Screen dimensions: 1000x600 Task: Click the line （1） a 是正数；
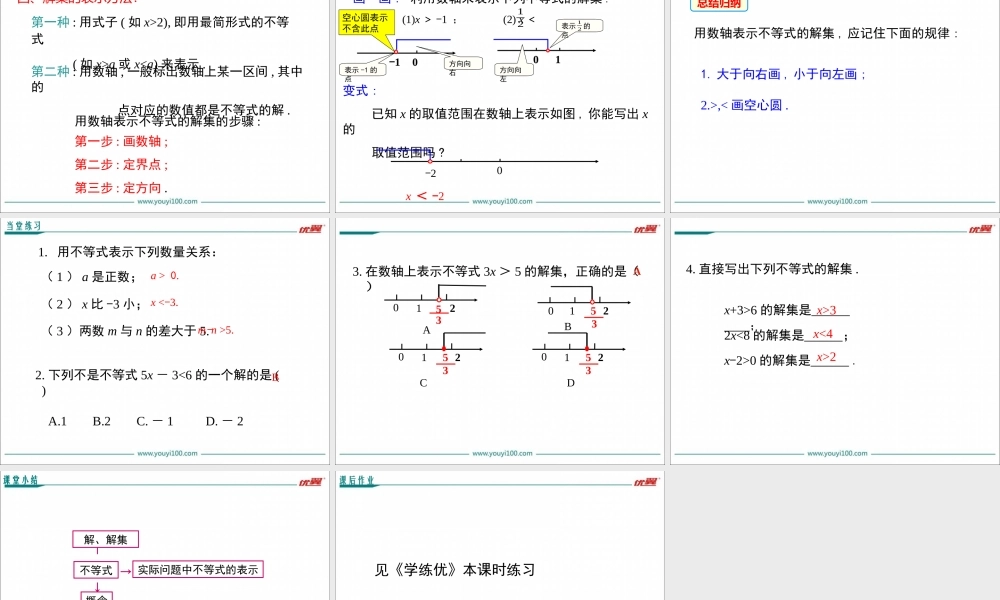pos(91,276)
